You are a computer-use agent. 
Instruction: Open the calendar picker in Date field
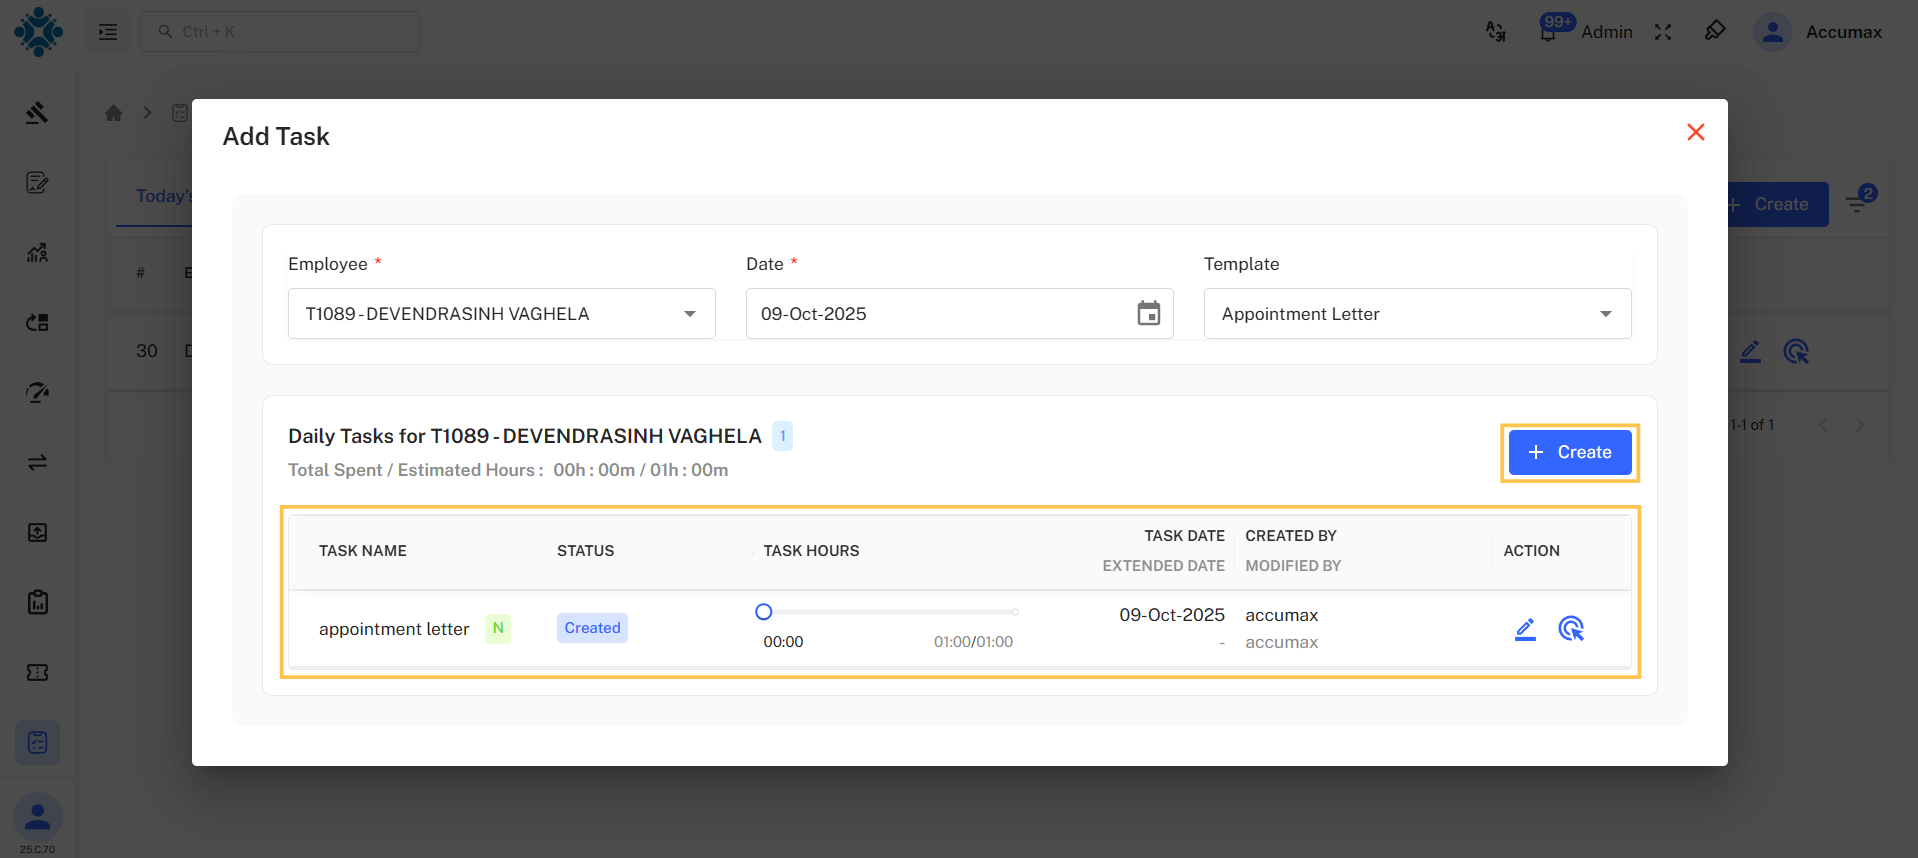tap(1148, 314)
